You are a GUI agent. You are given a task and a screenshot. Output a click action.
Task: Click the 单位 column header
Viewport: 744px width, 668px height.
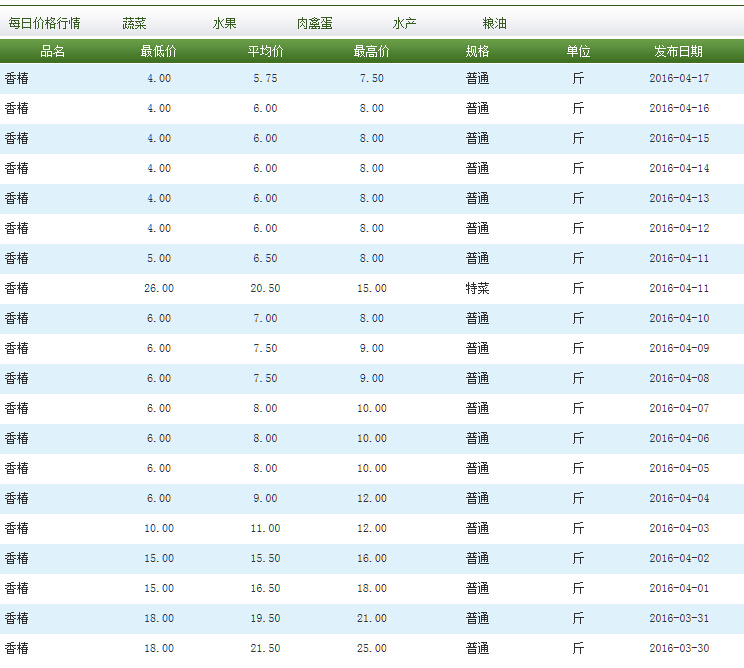point(578,51)
